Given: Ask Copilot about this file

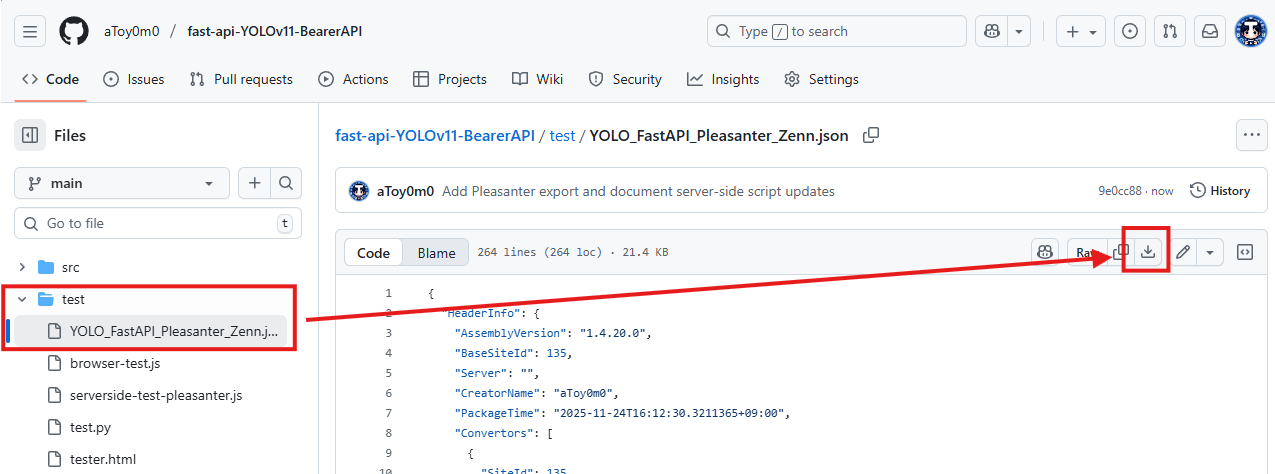Looking at the screenshot, I should pos(1045,253).
